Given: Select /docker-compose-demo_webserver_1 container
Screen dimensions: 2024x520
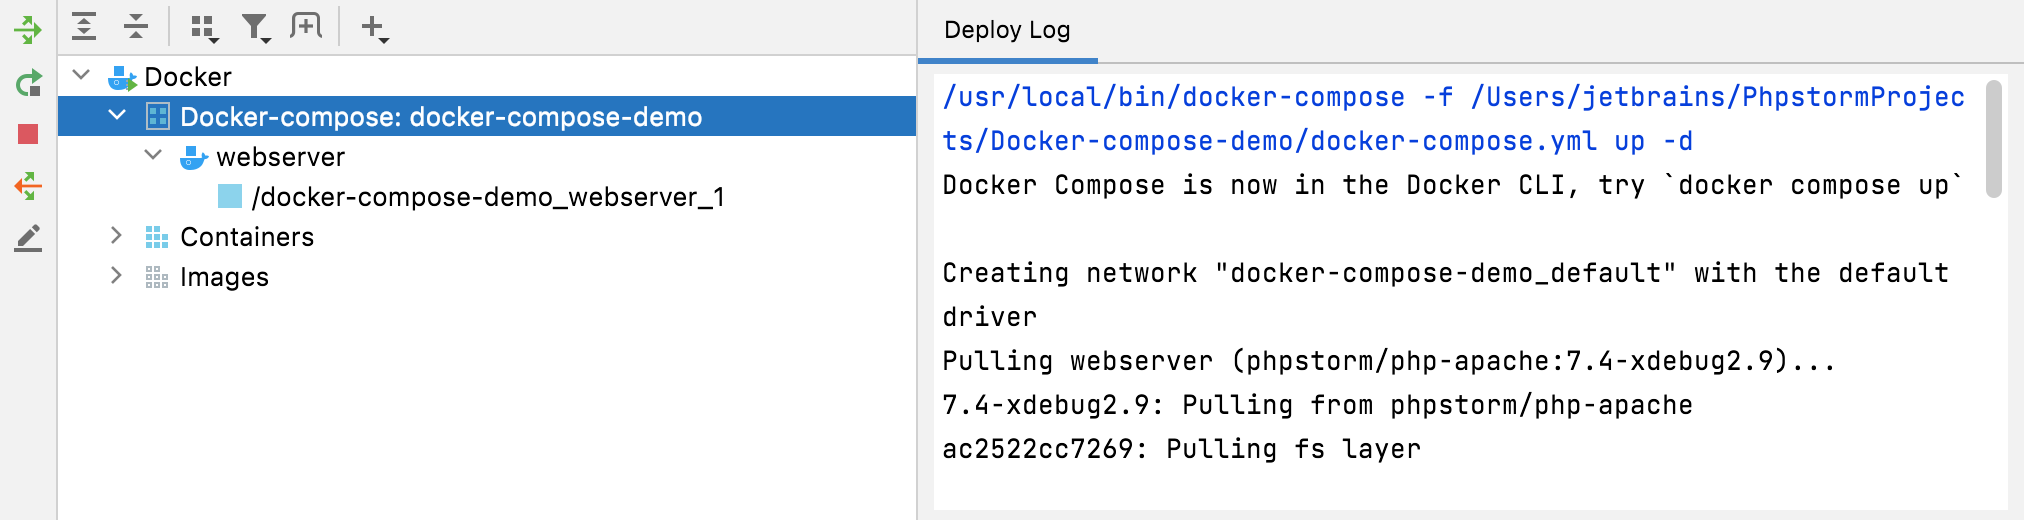Looking at the screenshot, I should (488, 196).
